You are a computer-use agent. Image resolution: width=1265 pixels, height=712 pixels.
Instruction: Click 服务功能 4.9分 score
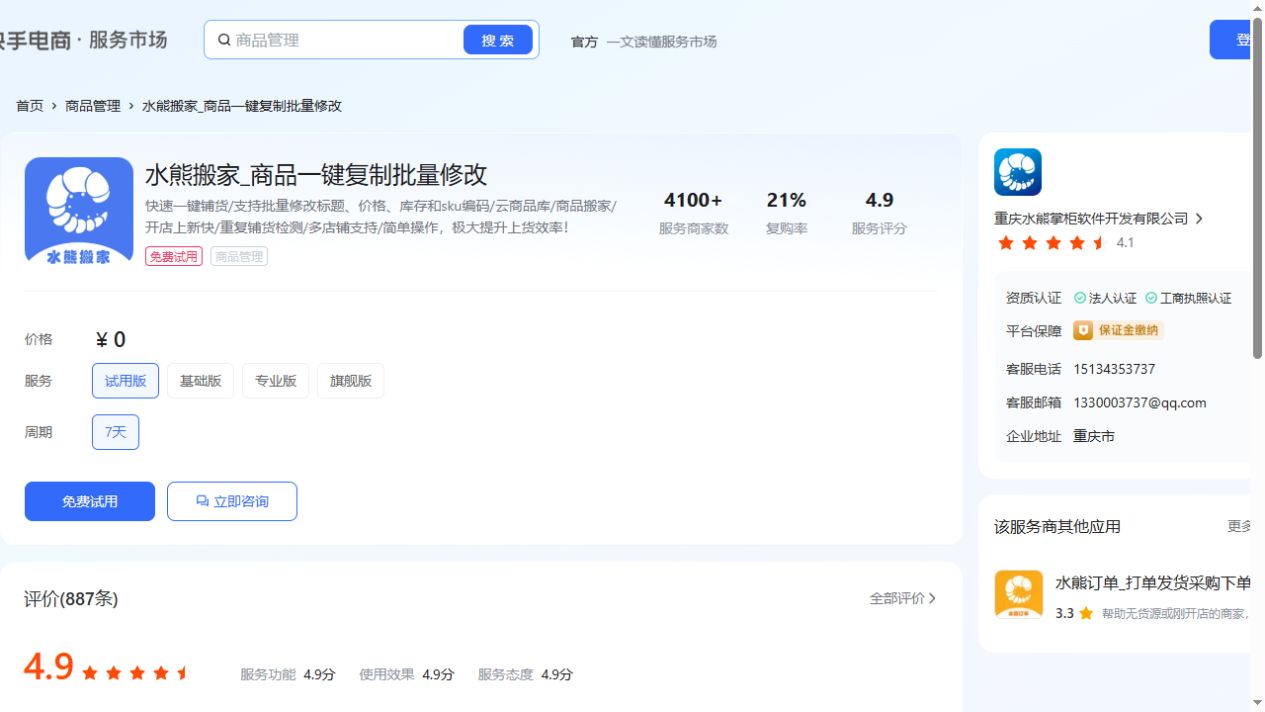287,675
